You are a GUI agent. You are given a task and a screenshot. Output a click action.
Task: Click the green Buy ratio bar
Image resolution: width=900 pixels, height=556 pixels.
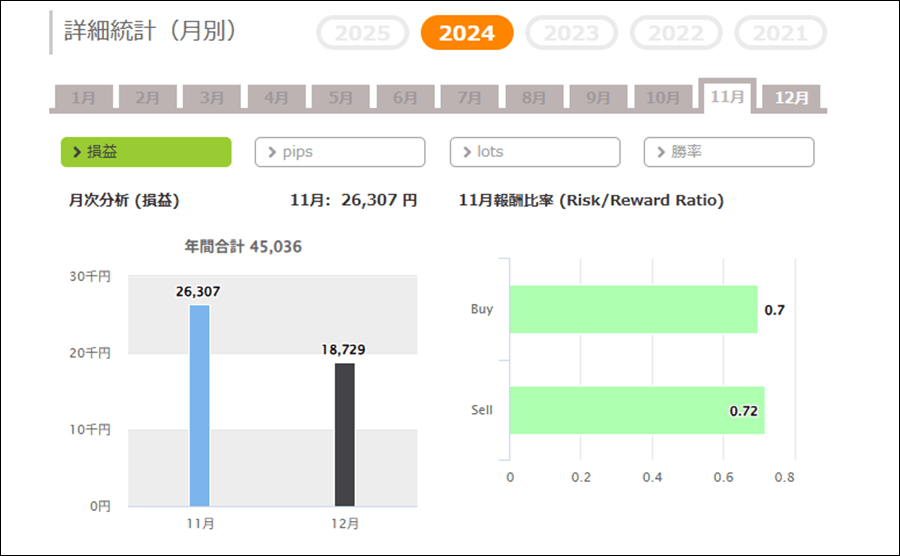click(633, 310)
